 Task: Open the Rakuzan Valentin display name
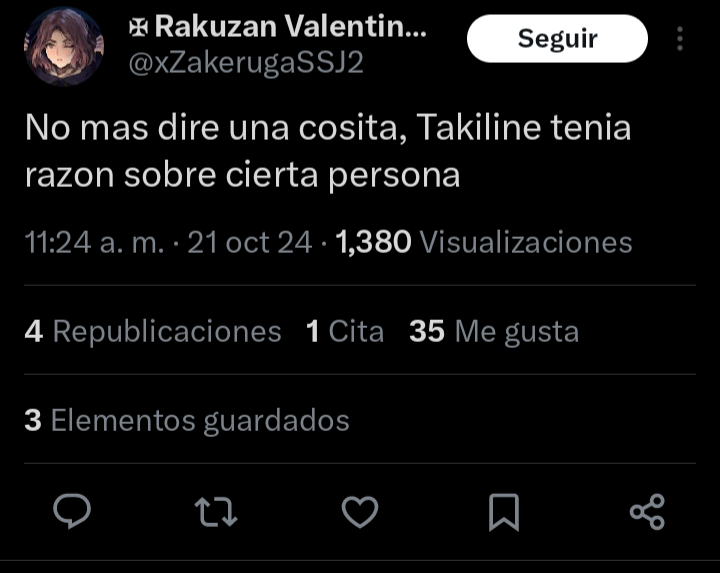point(291,27)
